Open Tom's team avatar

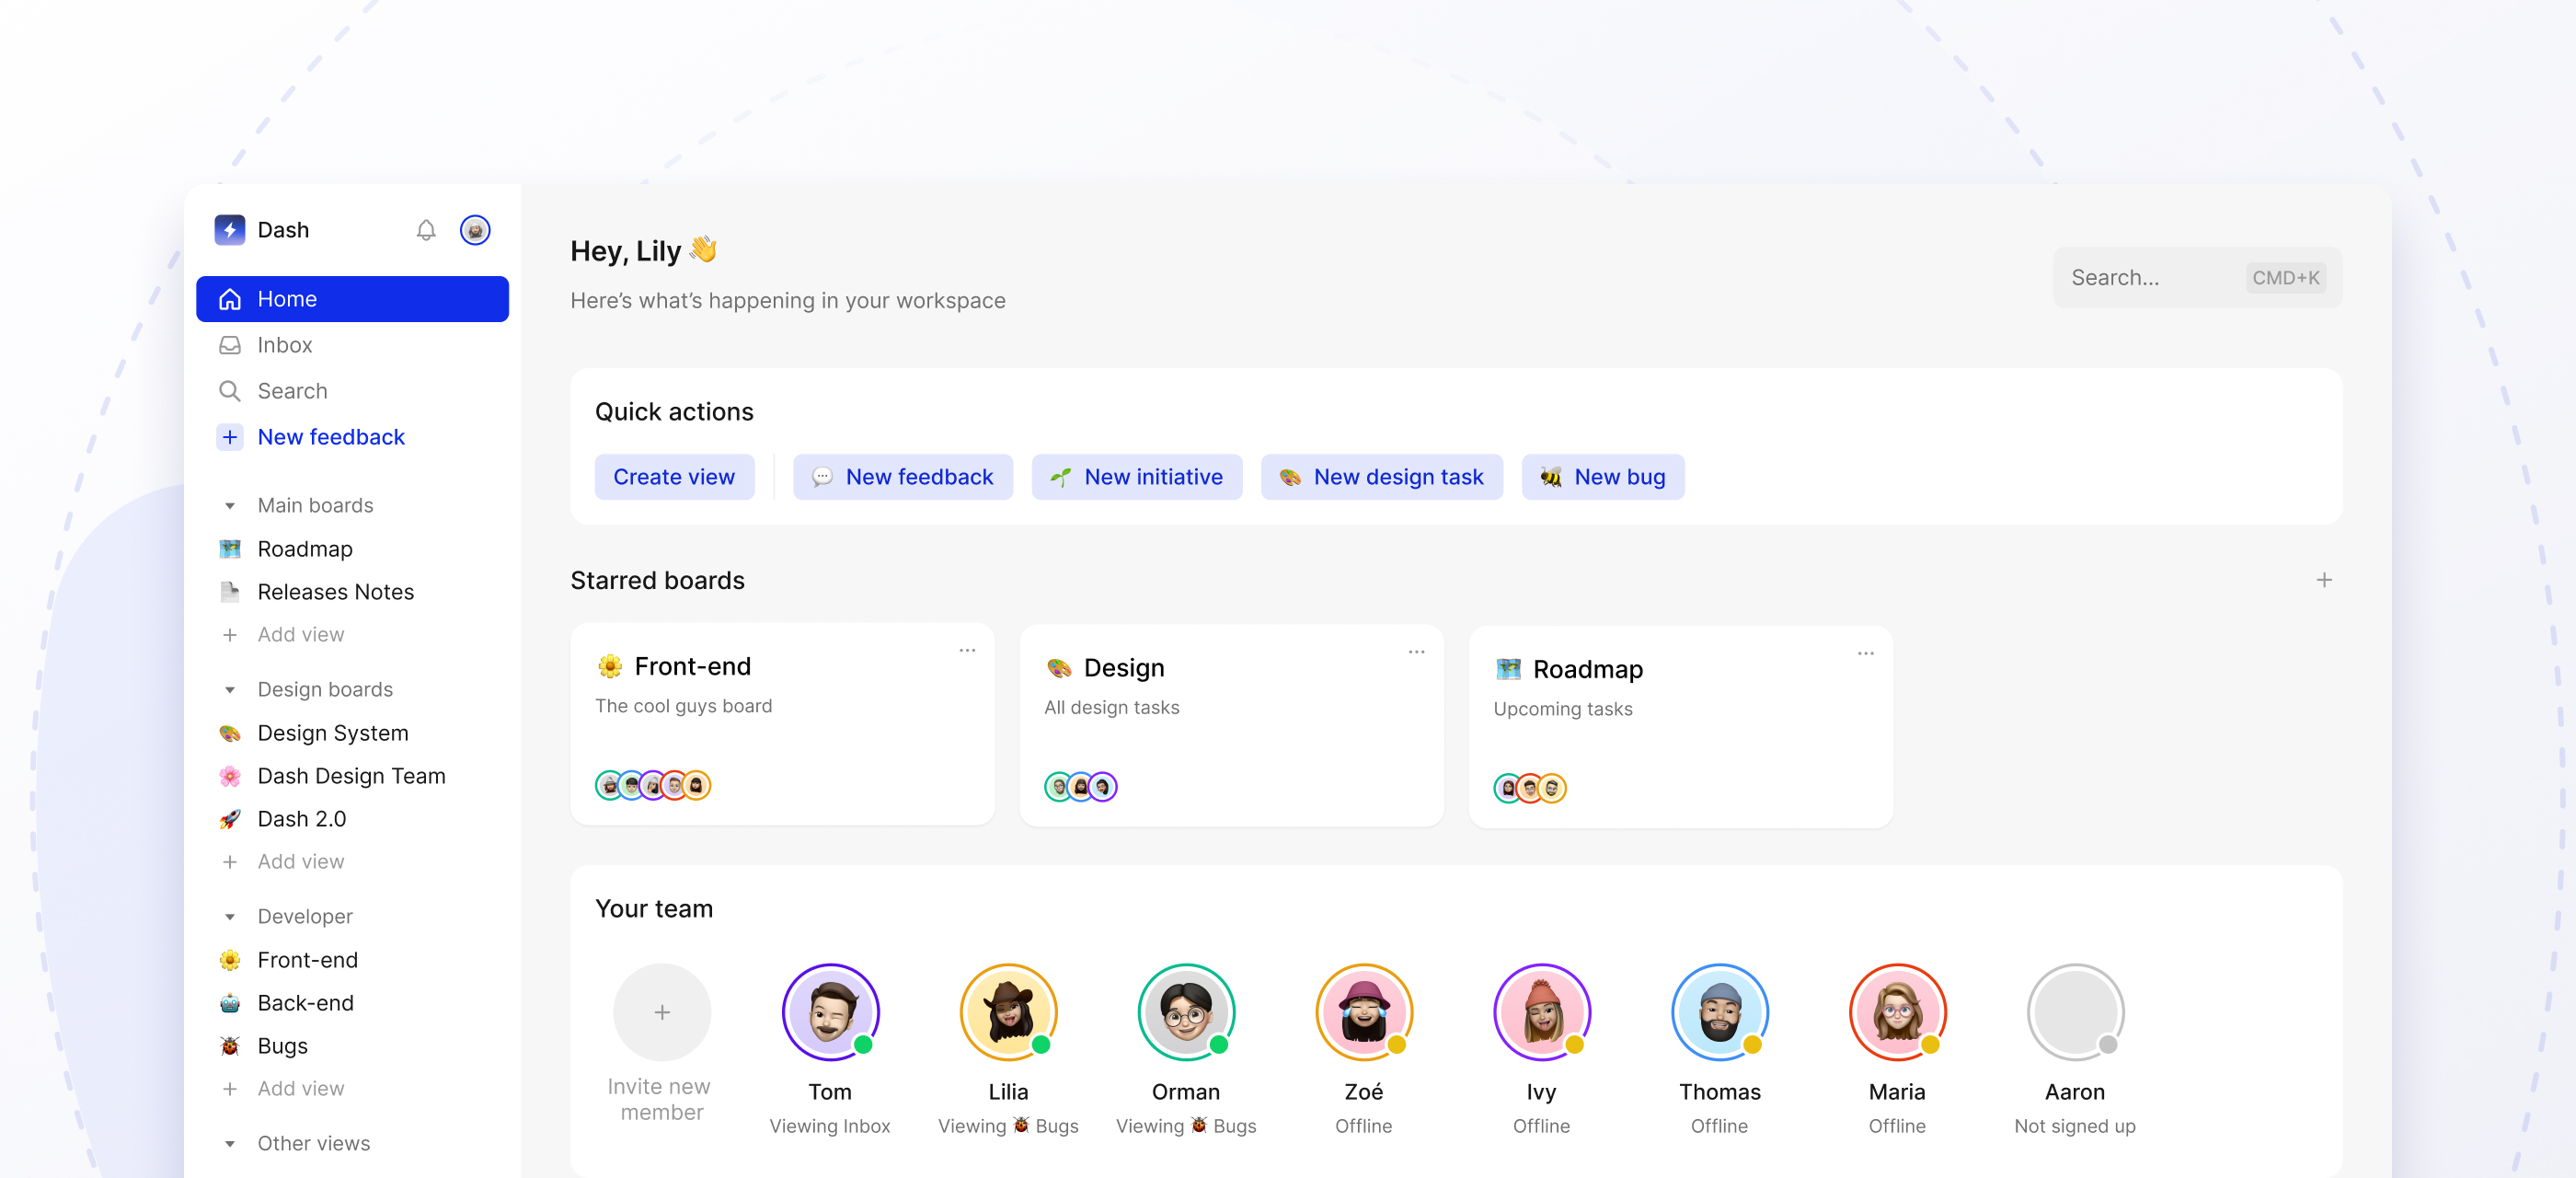(x=830, y=1012)
